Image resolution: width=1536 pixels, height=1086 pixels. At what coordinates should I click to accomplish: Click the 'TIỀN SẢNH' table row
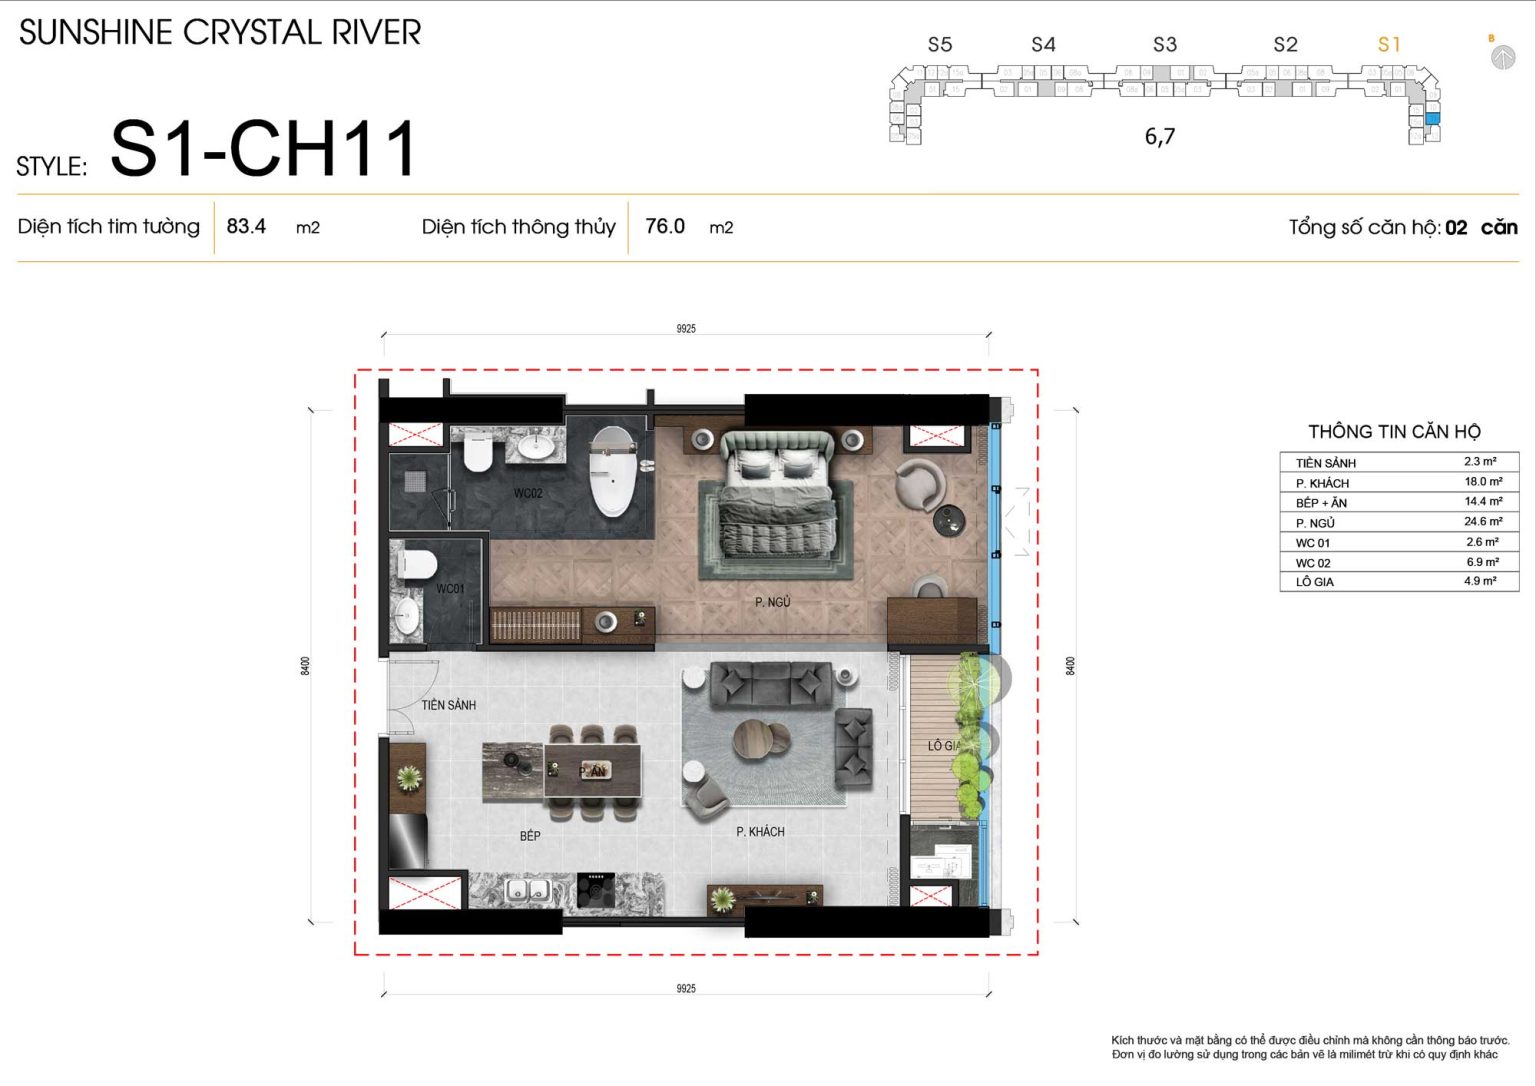pyautogui.click(x=1399, y=462)
